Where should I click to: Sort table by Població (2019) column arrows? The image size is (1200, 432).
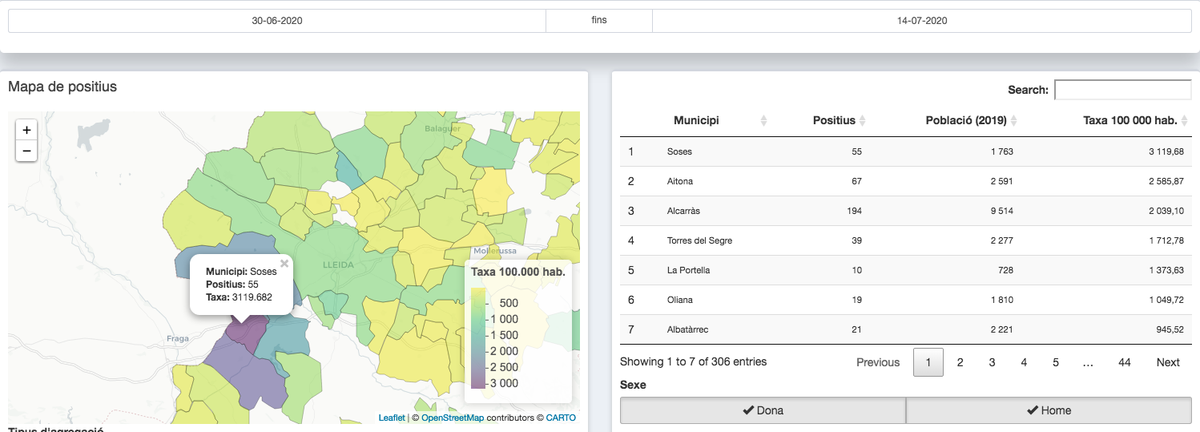(1014, 121)
